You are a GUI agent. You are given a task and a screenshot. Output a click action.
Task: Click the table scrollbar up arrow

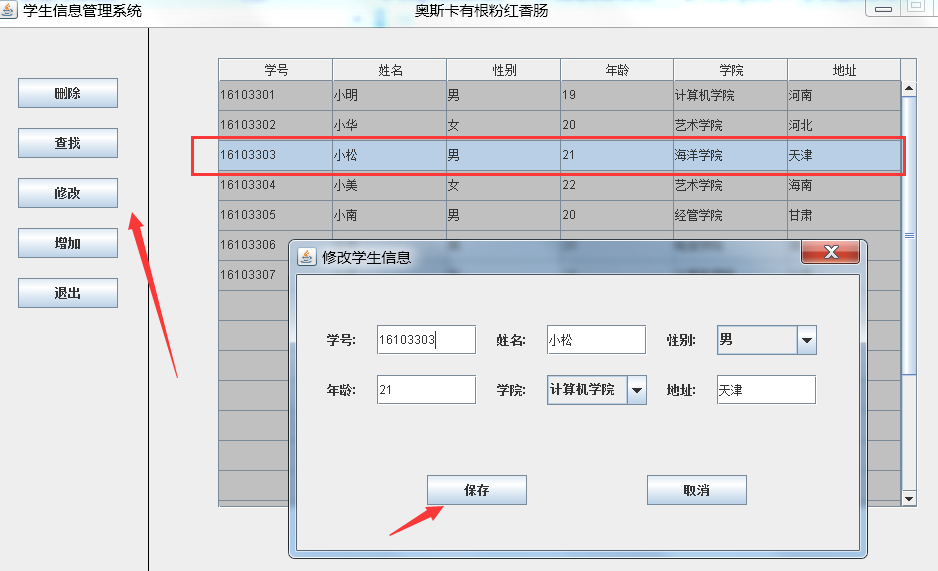[x=909, y=88]
